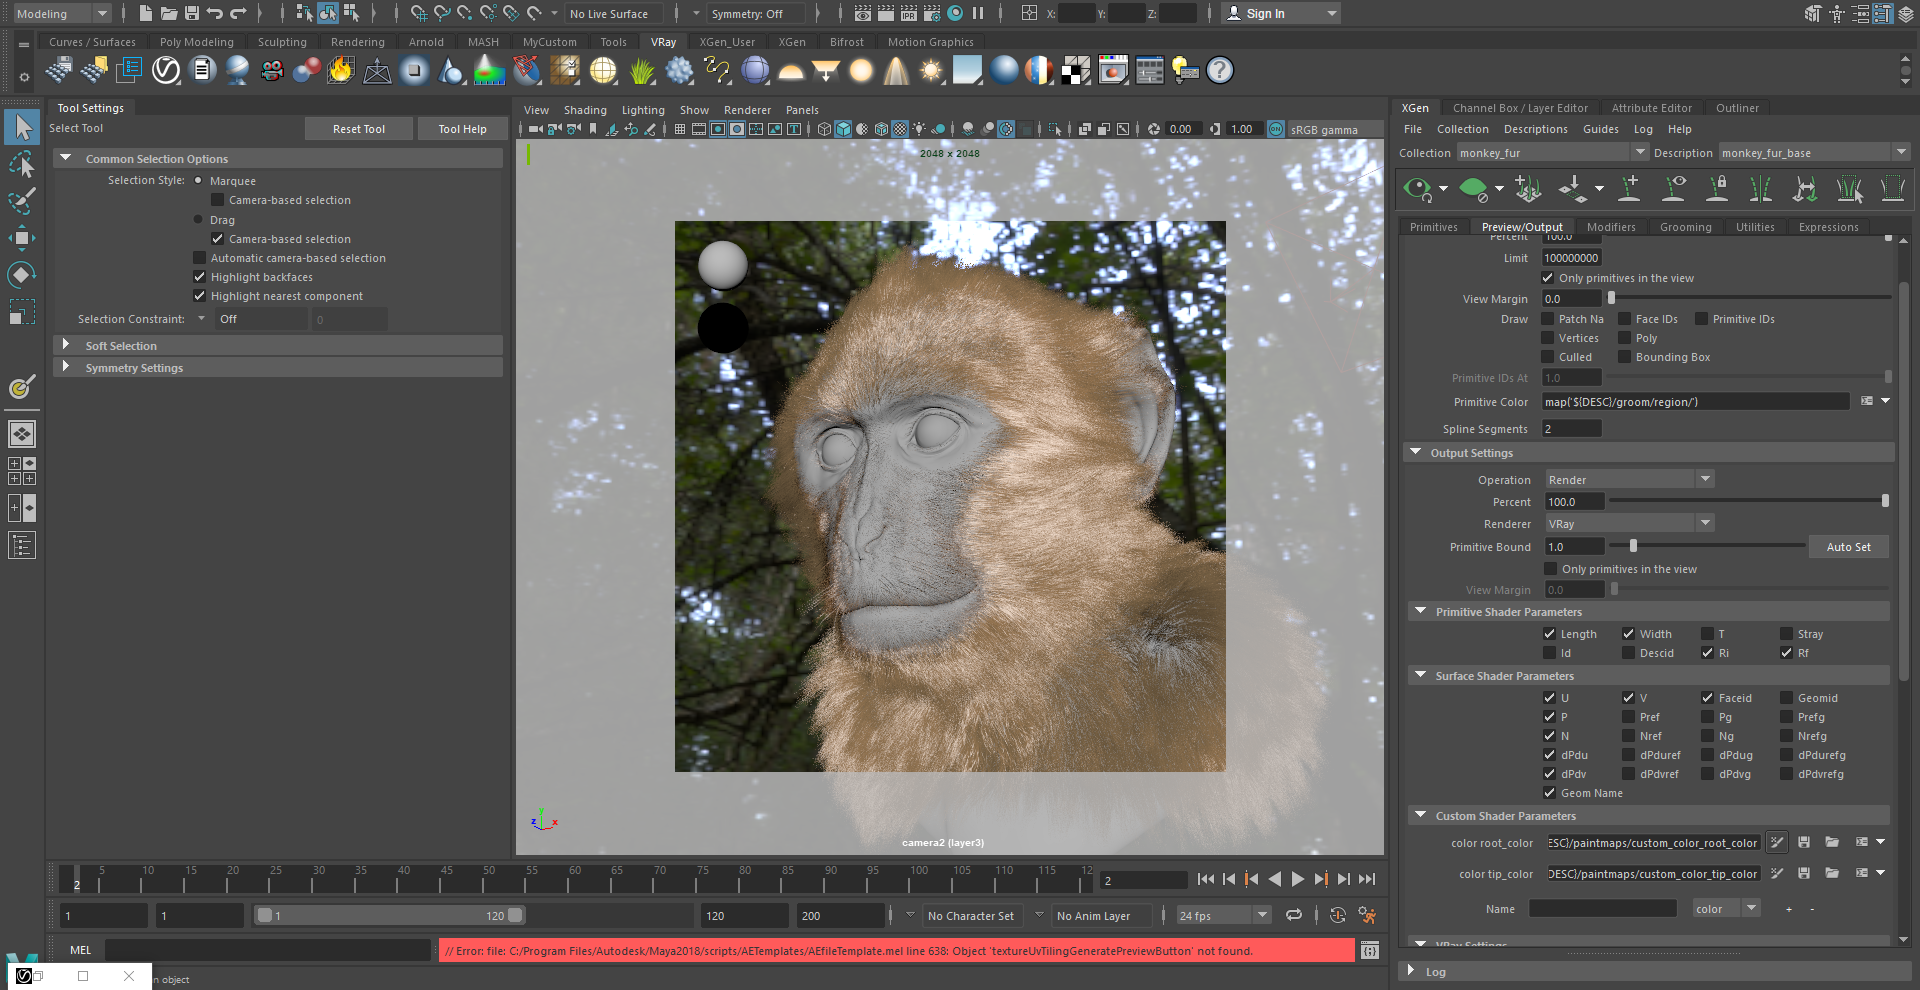Click the play forward button
This screenshot has height=990, width=1920.
coord(1298,879)
